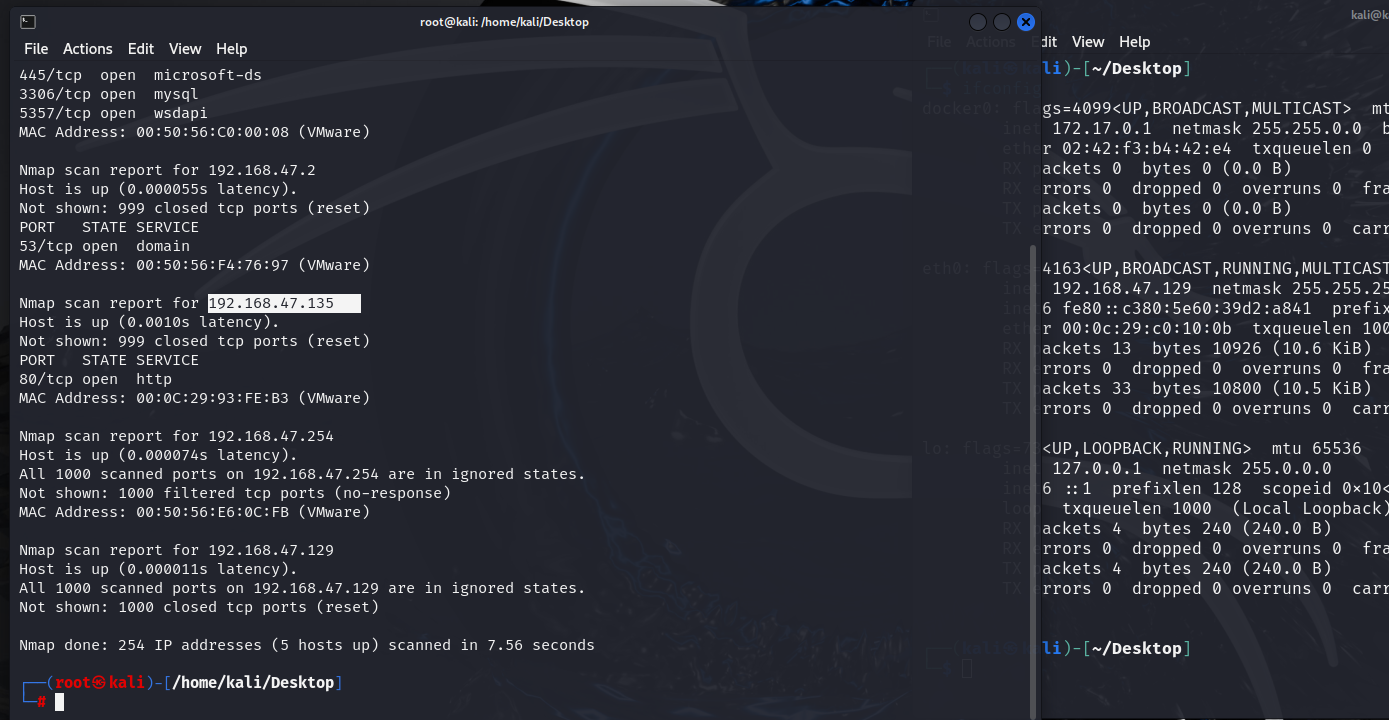Click 'Nmap scan report for 192.168.47.254'

point(176,436)
